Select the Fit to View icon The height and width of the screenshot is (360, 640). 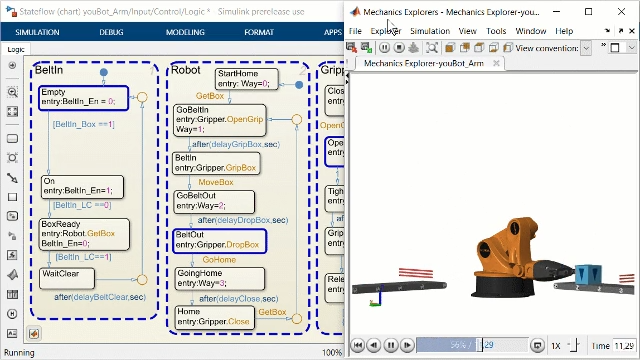click(13, 111)
